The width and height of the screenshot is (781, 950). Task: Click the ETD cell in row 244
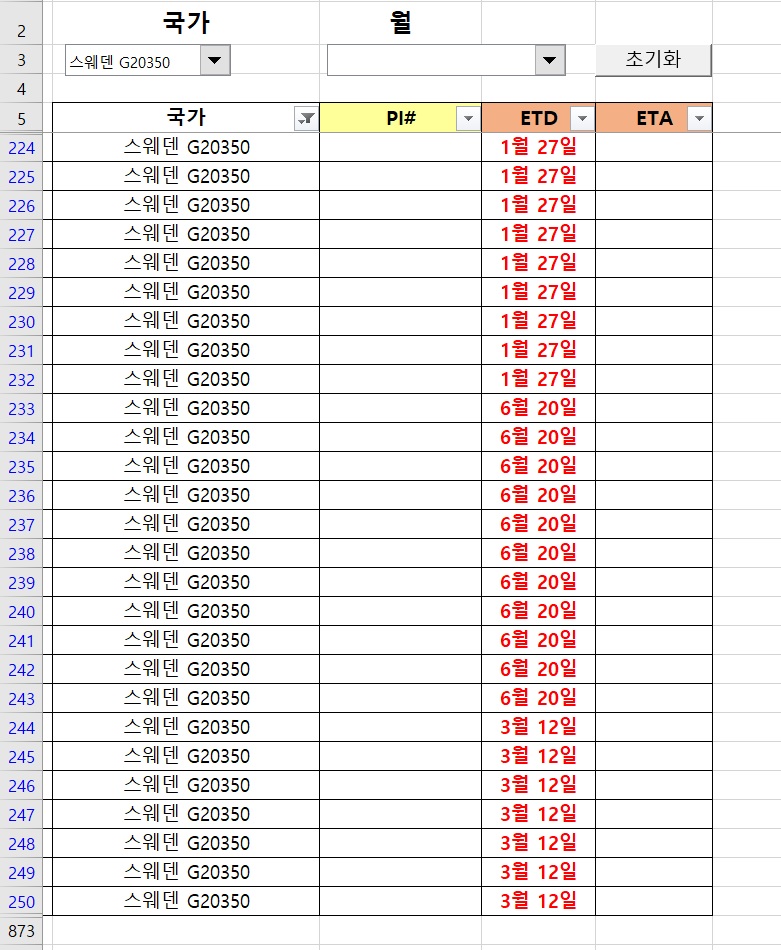[539, 727]
